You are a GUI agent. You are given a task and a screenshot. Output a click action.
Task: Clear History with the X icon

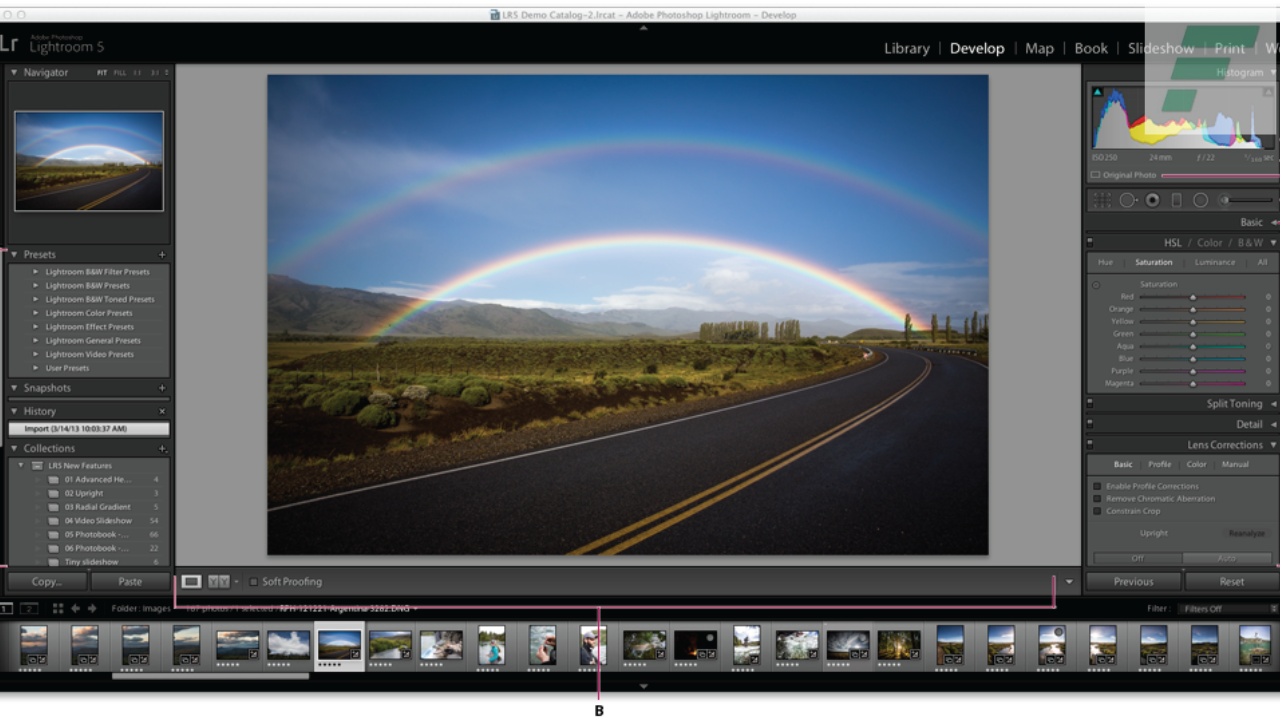(162, 411)
